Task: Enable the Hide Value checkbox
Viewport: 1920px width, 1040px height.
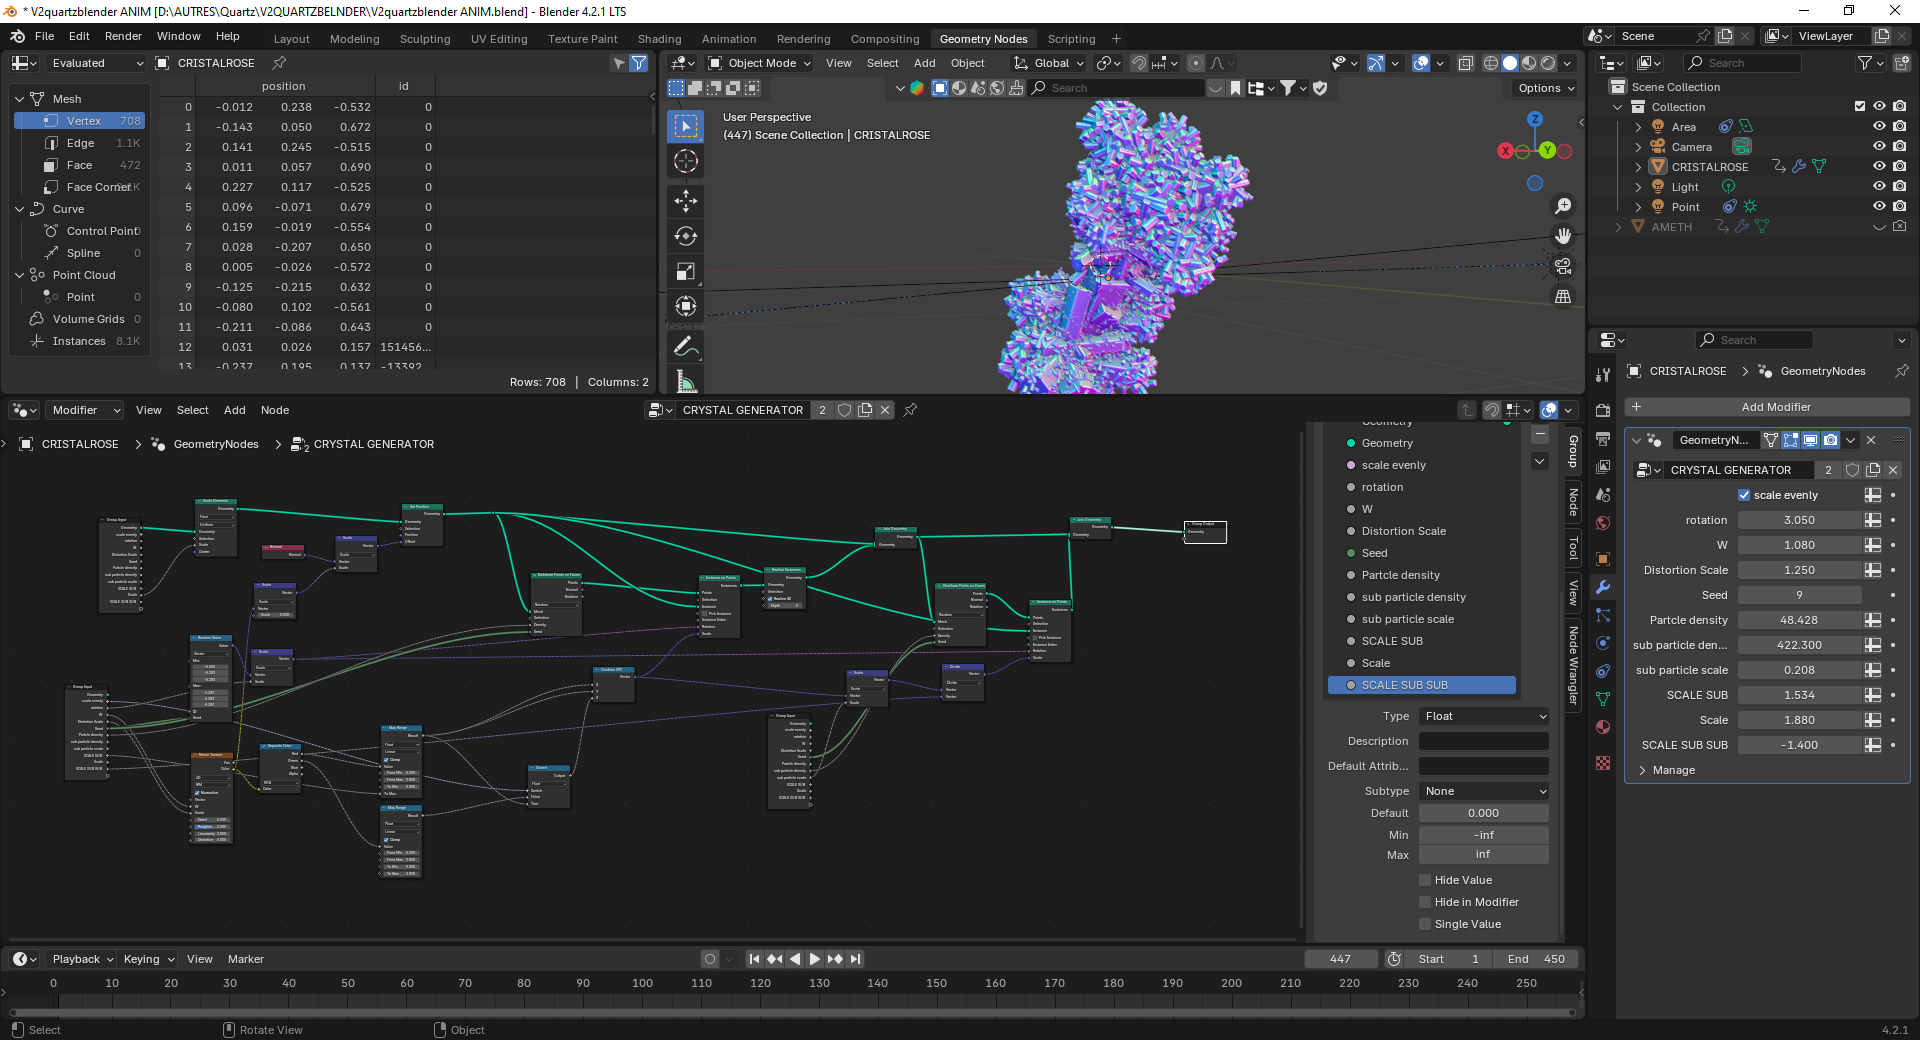Action: point(1425,880)
